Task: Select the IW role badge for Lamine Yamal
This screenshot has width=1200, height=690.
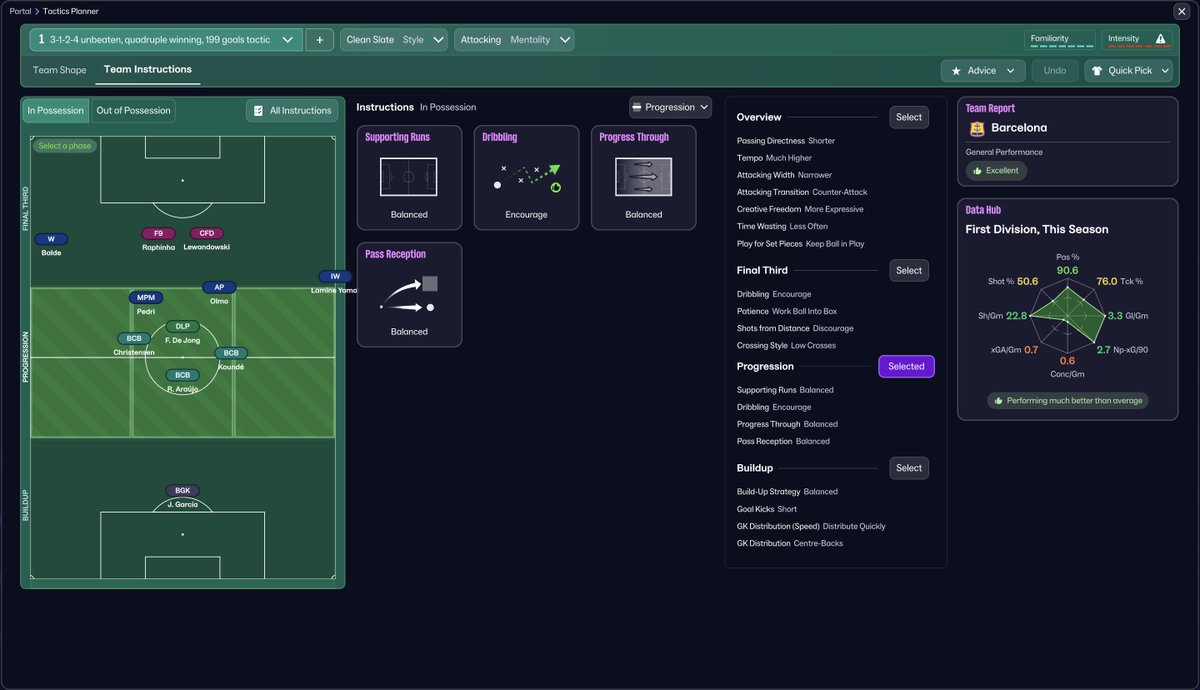Action: click(335, 276)
